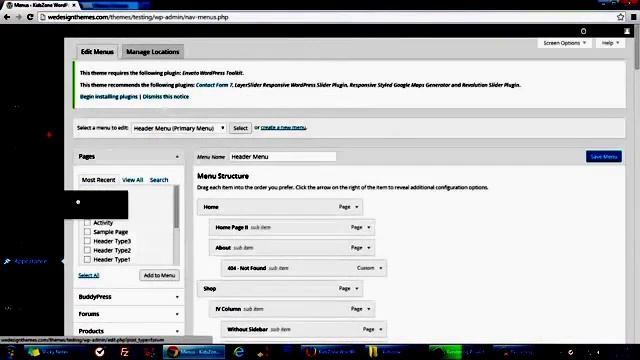Open the Sticky Notes taskbar item
Viewport: 640px width, 360px height.
tap(49, 352)
